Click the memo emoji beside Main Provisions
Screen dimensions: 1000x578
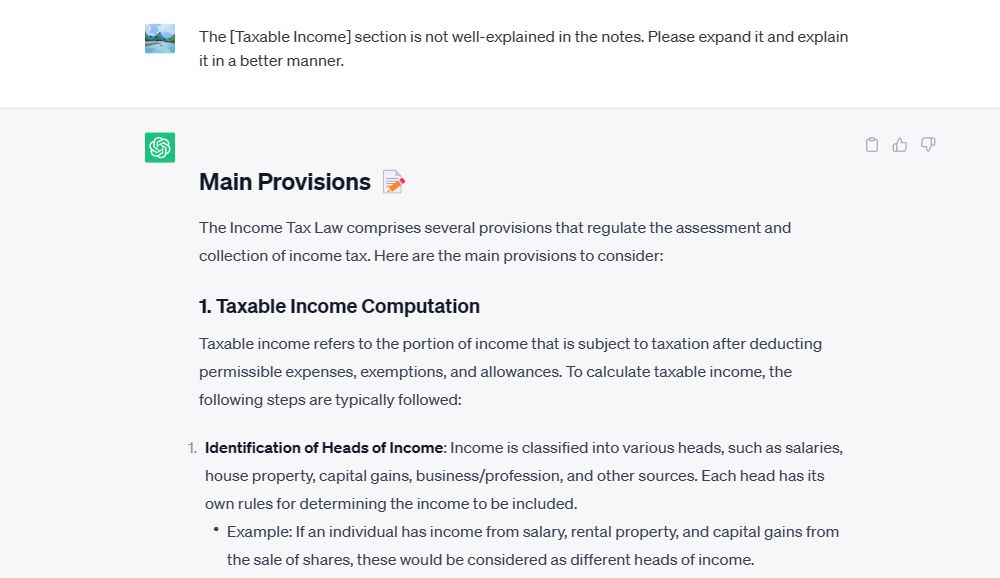(394, 182)
